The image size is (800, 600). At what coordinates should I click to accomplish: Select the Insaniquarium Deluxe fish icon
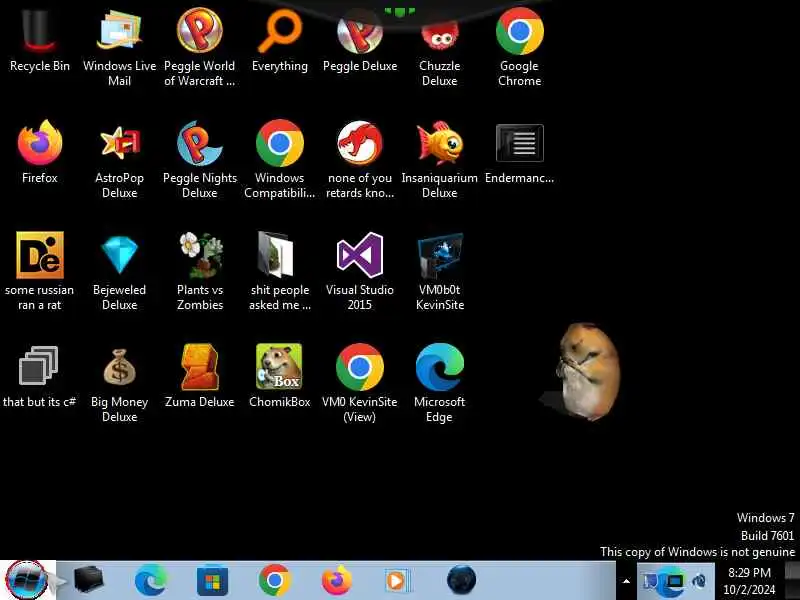[x=440, y=159]
